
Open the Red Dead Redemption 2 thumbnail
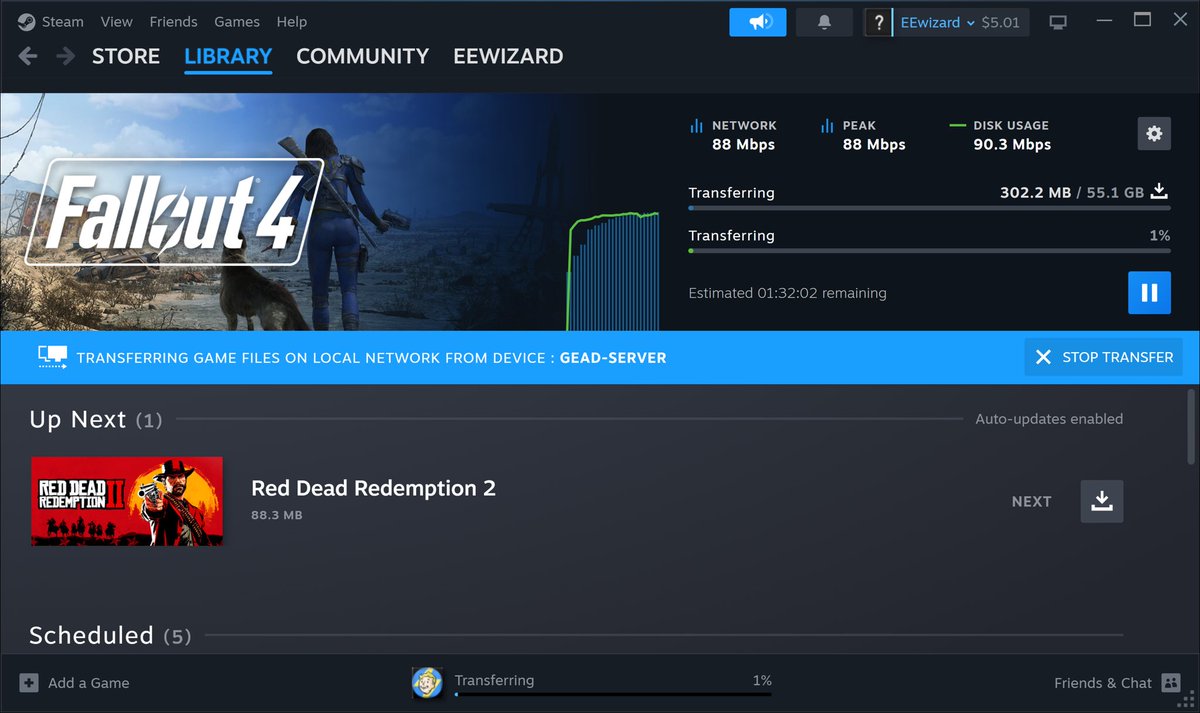(x=127, y=501)
